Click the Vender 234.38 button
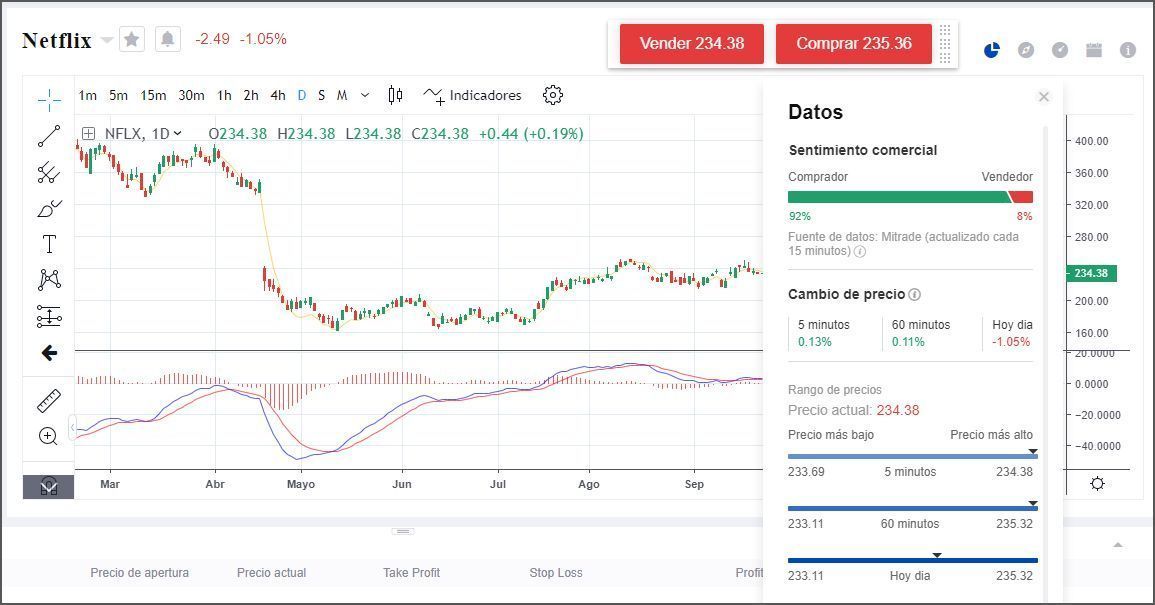Viewport: 1155px width, 605px height. pos(691,44)
